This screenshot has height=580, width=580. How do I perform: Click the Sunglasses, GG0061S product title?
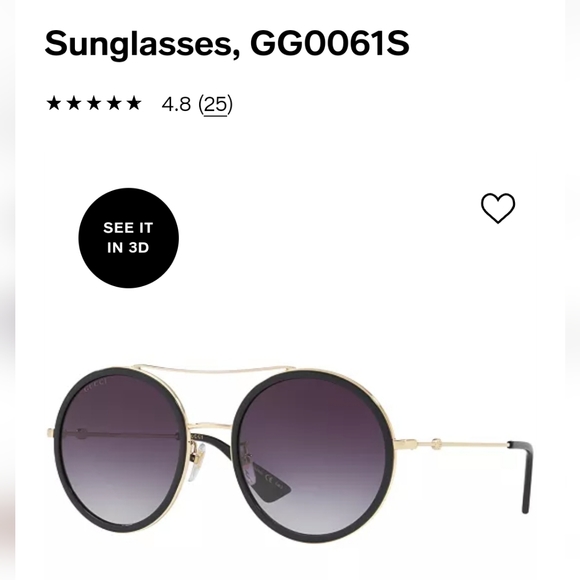point(227,43)
